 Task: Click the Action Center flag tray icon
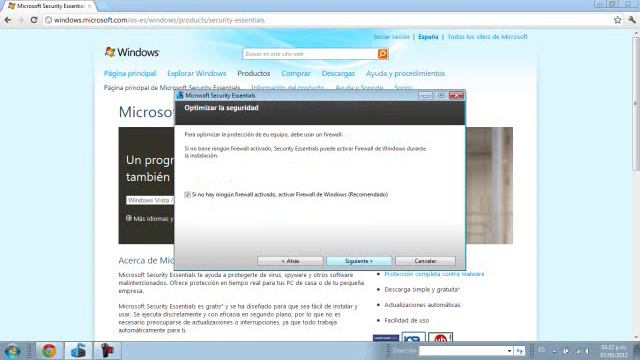click(566, 351)
